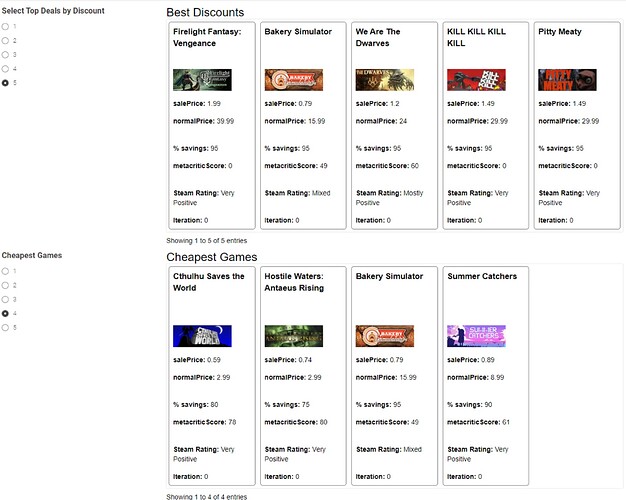
Task: Choose radio 1 under Cheapest Games
Action: click(5, 271)
